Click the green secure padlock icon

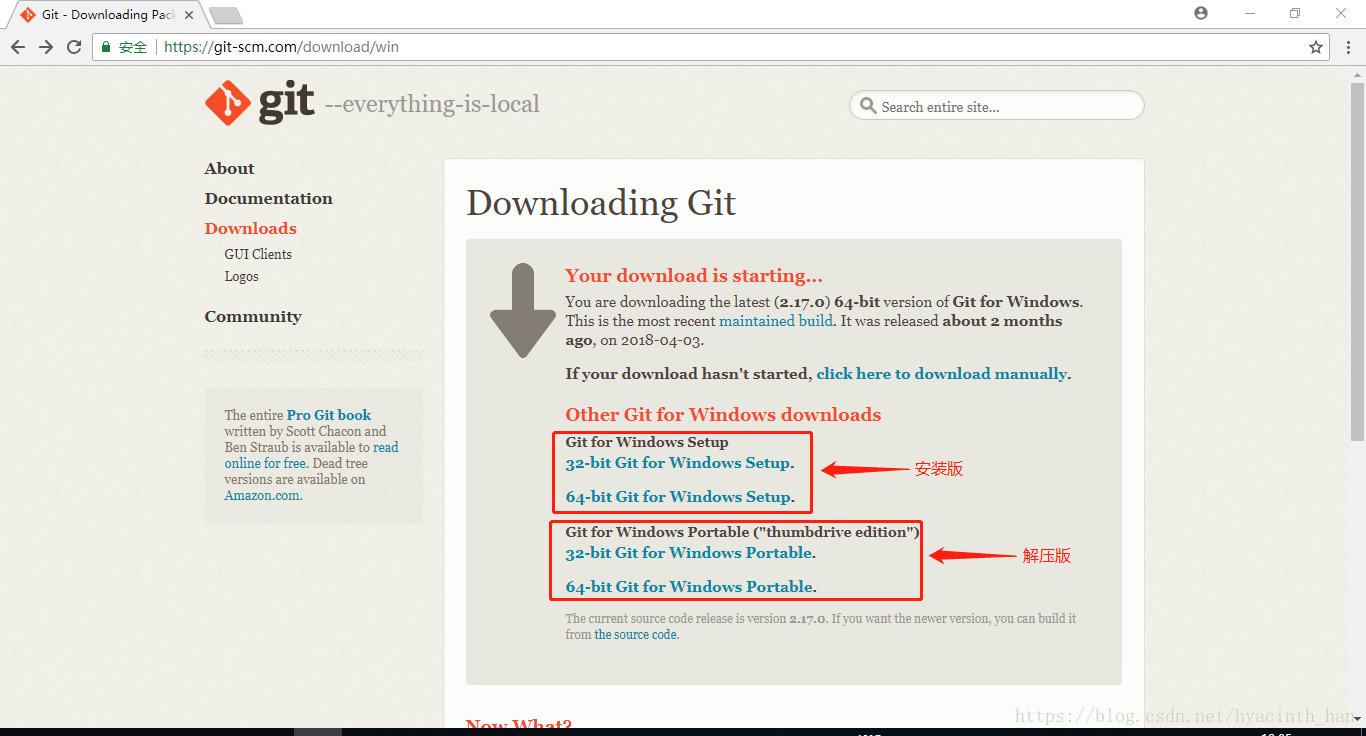pyautogui.click(x=106, y=47)
